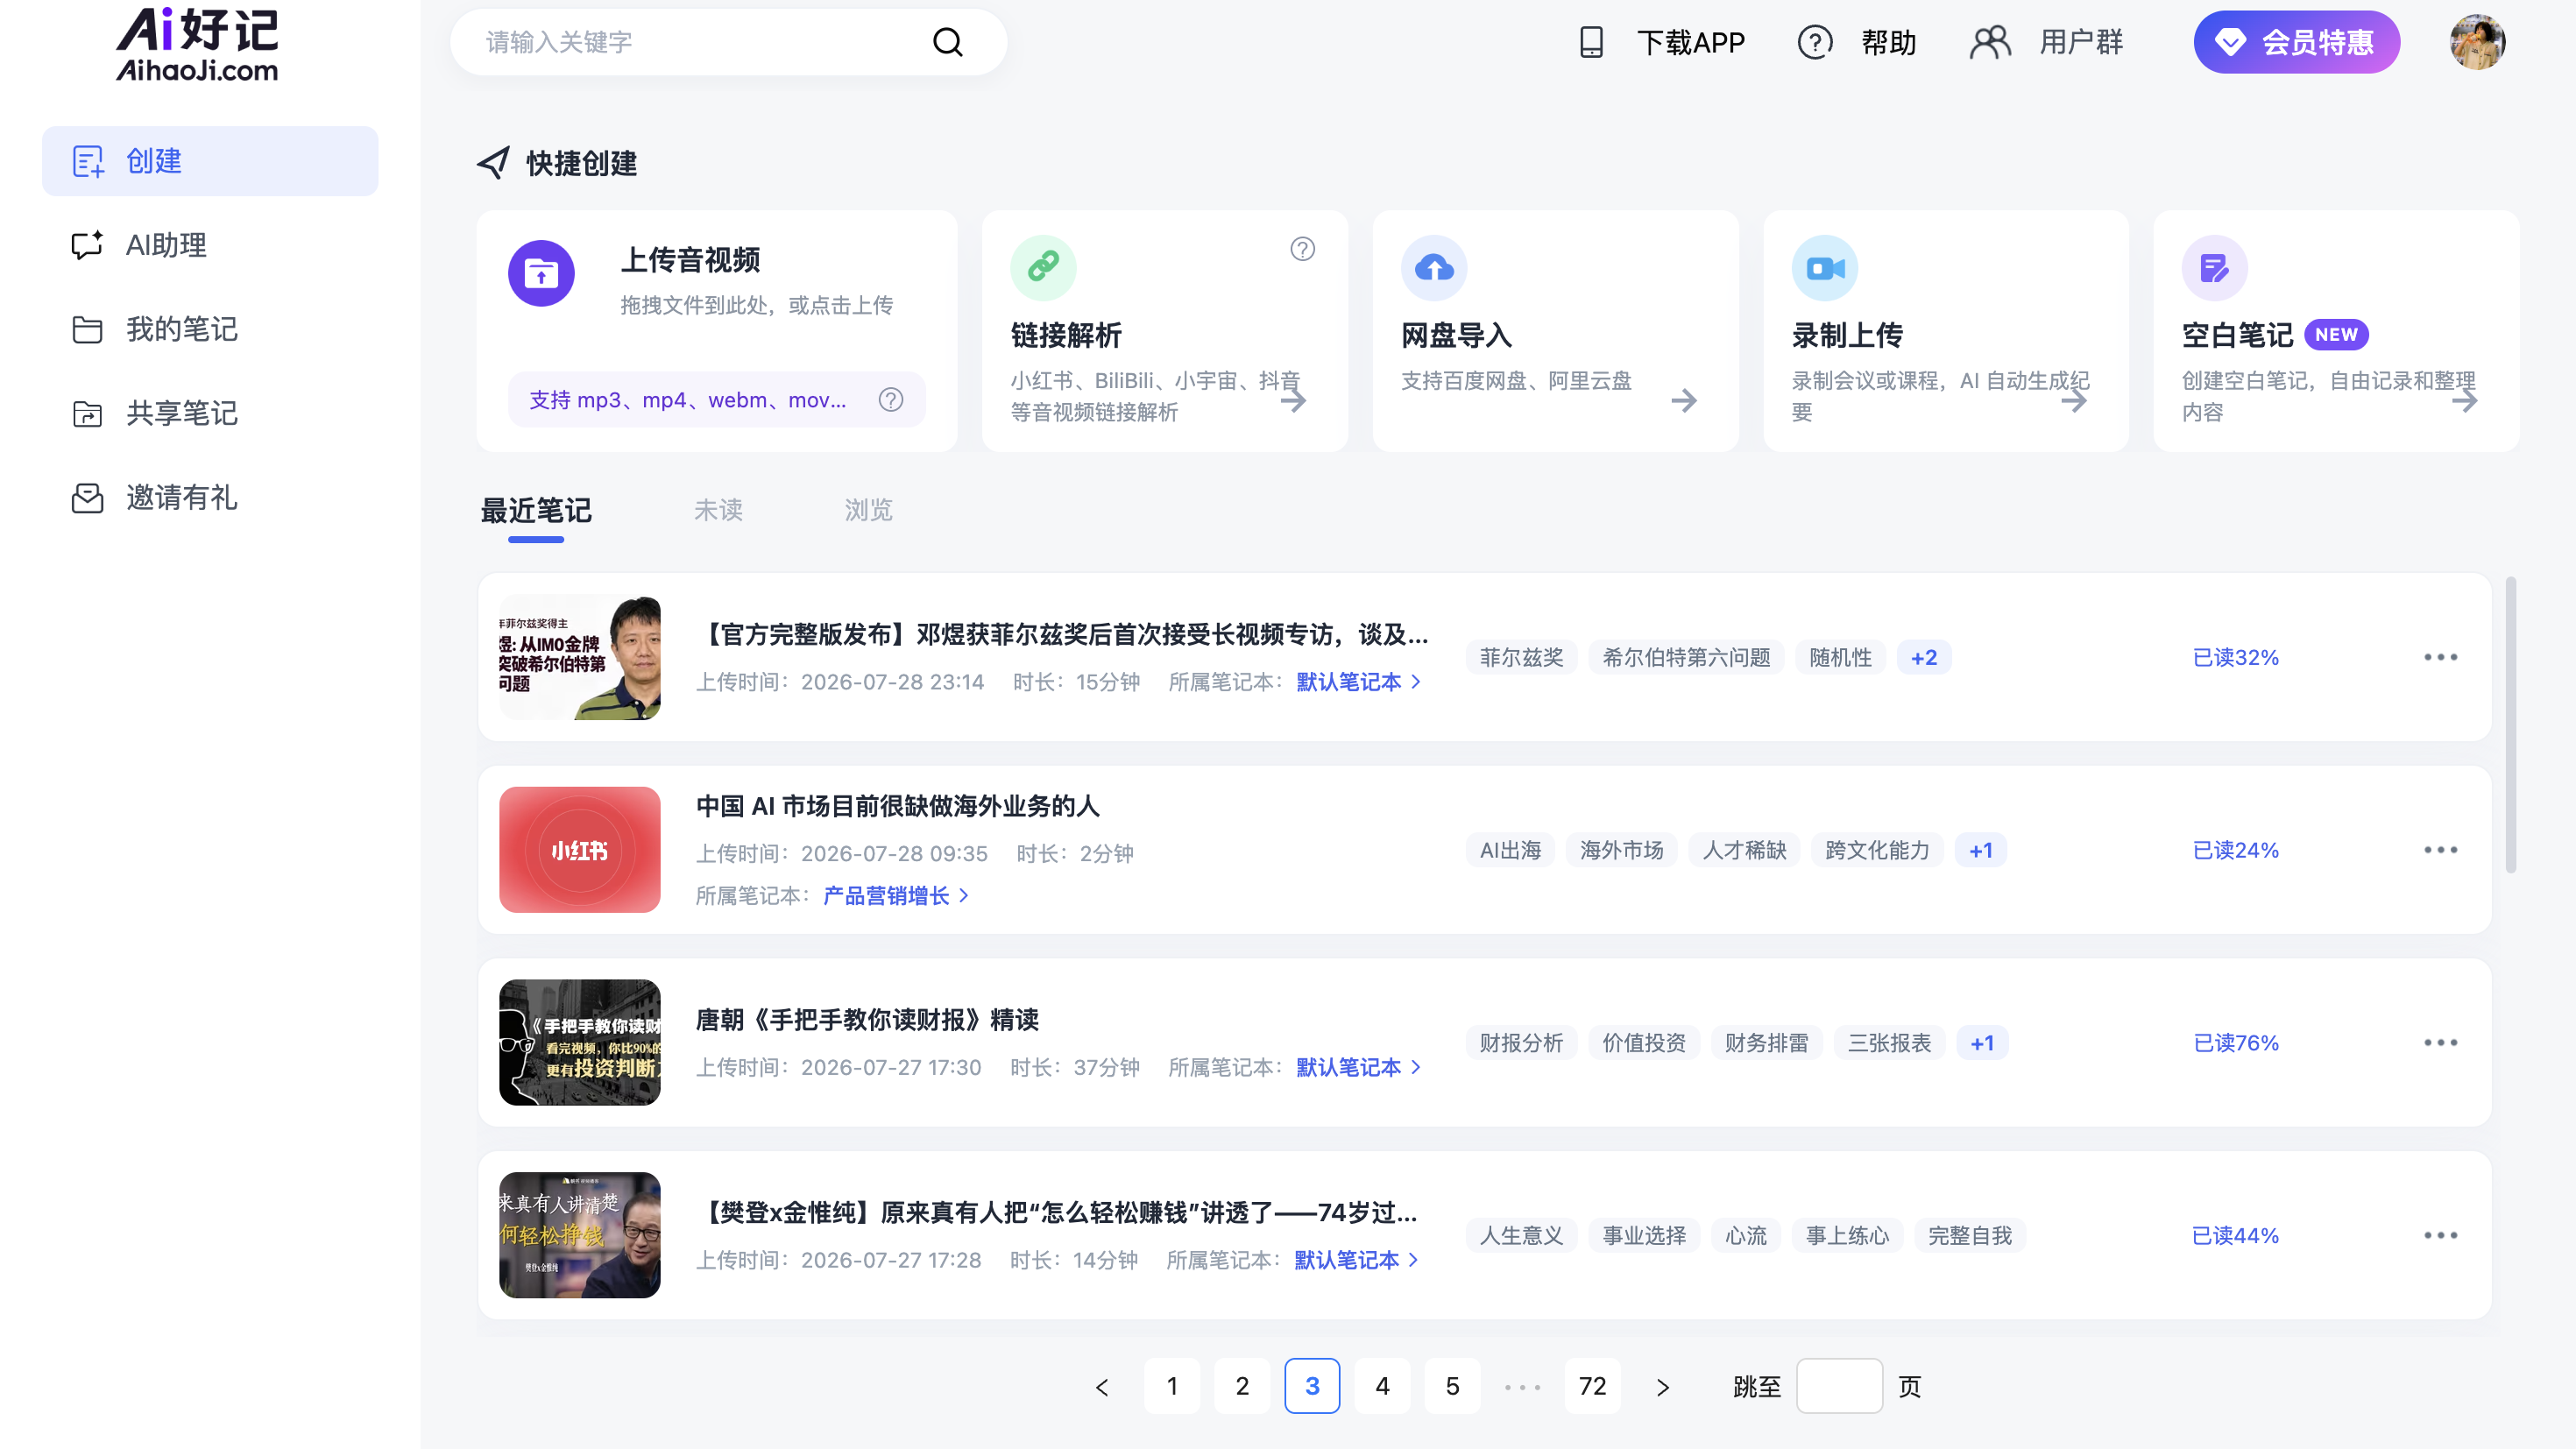Viewport: 2576px width, 1449px height.
Task: Open 共享笔记 in the sidebar
Action: [210, 413]
